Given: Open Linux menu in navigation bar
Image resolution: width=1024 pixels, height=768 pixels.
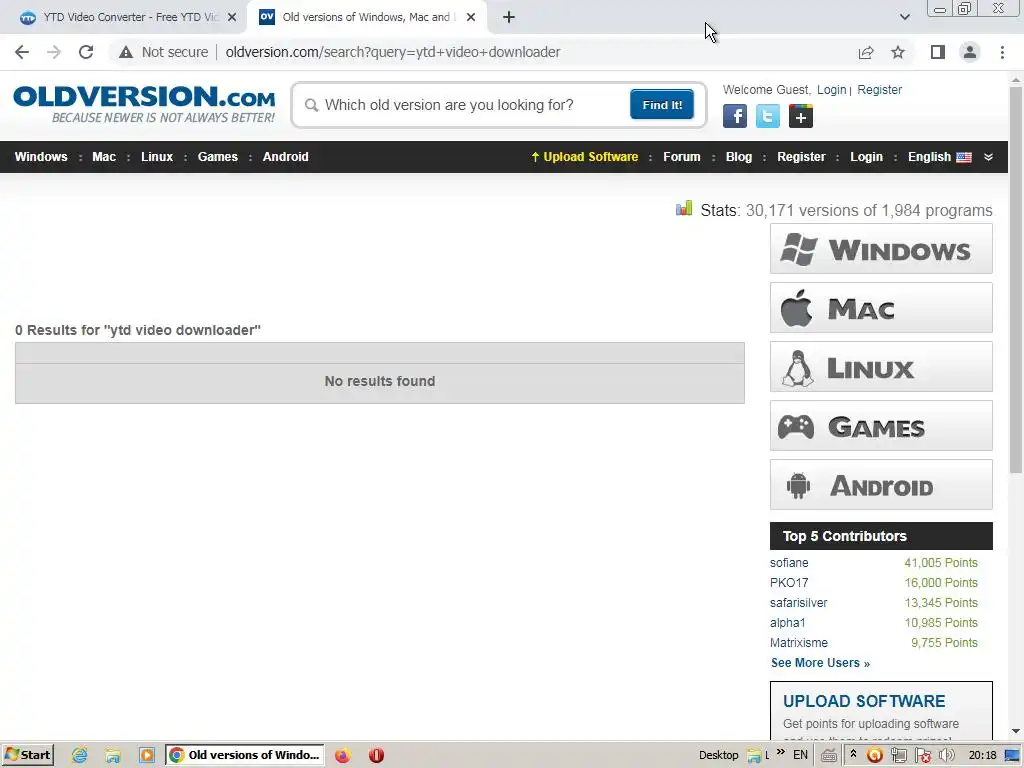Looking at the screenshot, I should click(x=157, y=157).
